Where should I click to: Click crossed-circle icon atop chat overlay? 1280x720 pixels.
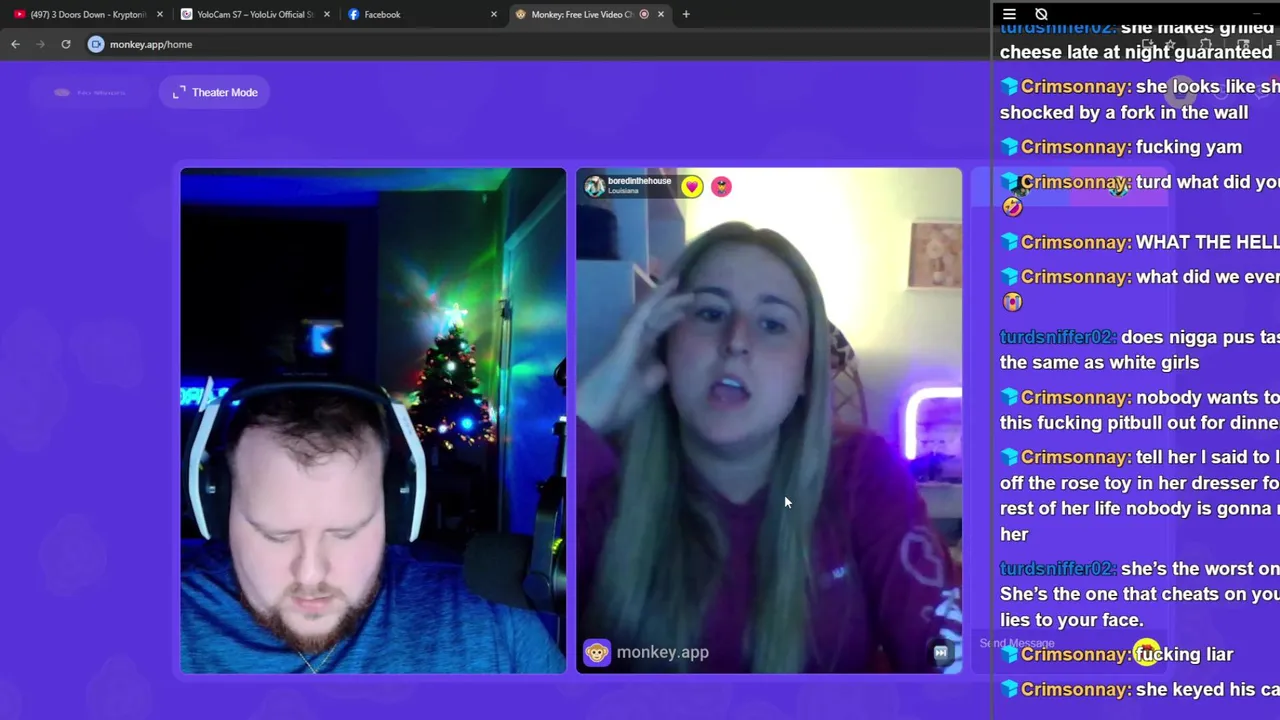click(1041, 14)
